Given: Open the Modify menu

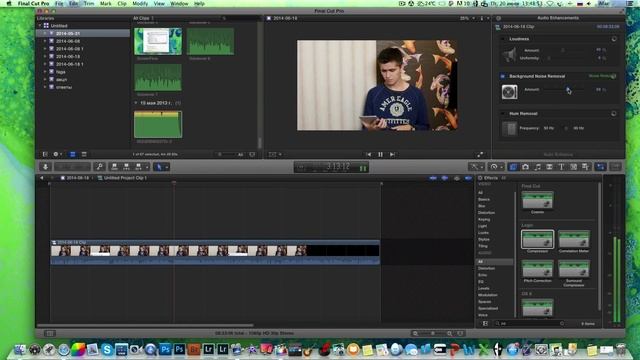Looking at the screenshot, I should click(140, 4).
